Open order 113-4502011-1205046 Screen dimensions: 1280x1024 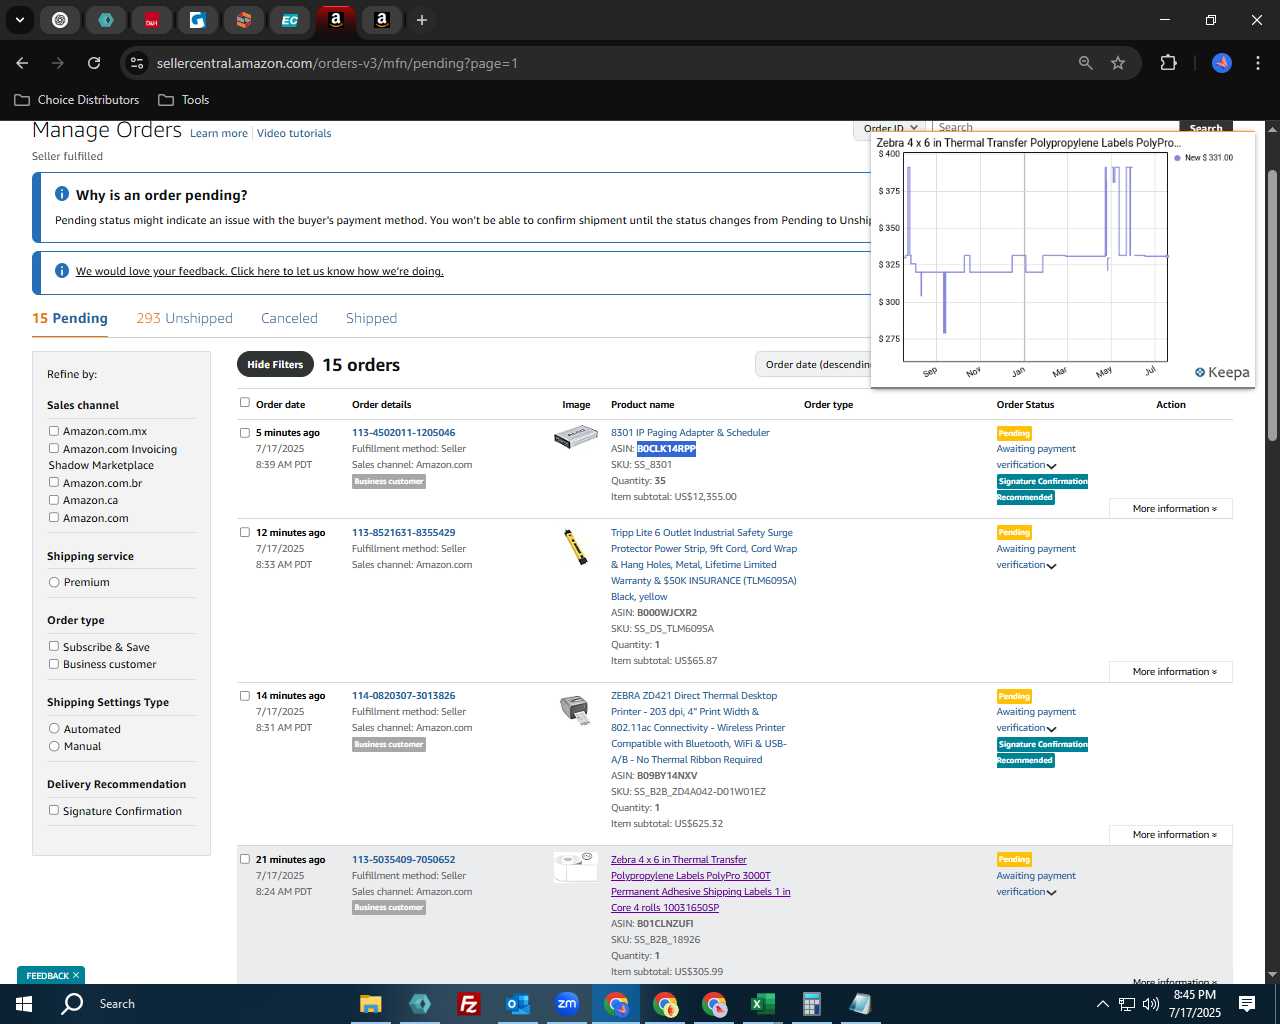click(403, 433)
